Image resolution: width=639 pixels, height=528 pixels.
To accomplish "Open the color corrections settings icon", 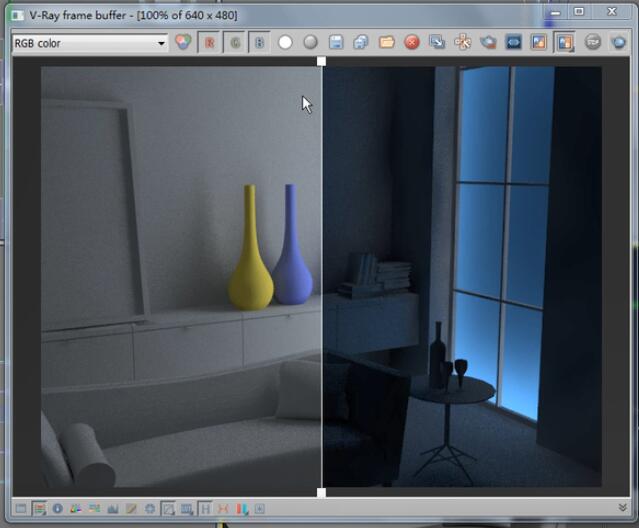I will click(39, 509).
